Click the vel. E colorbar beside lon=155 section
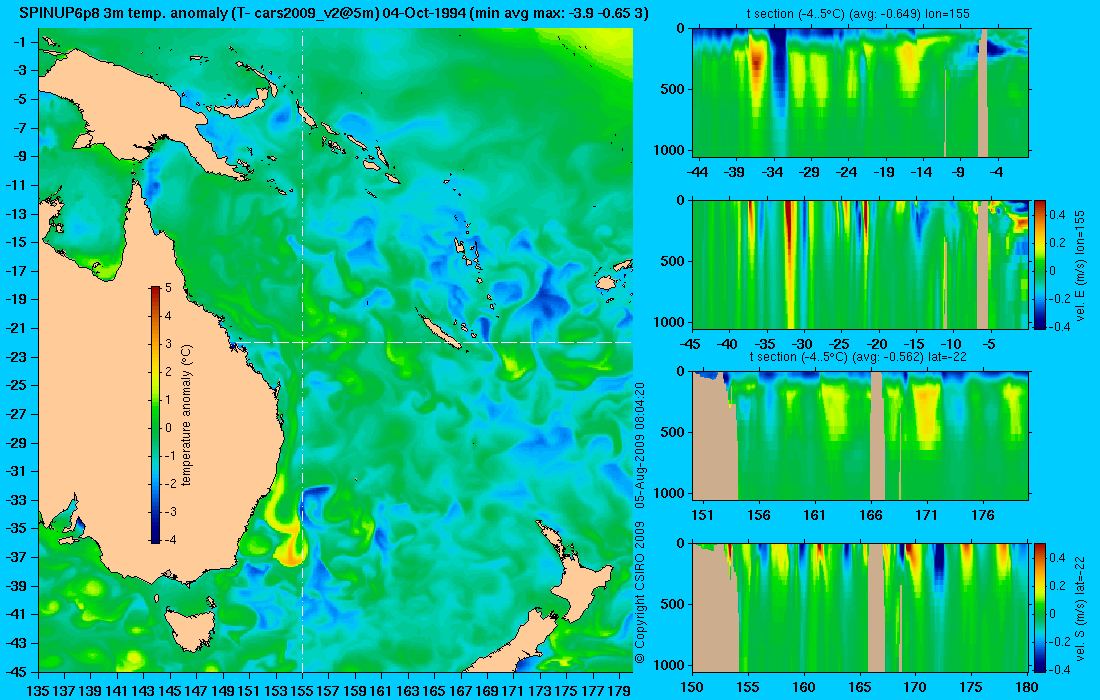1100x700 pixels. (1039, 264)
